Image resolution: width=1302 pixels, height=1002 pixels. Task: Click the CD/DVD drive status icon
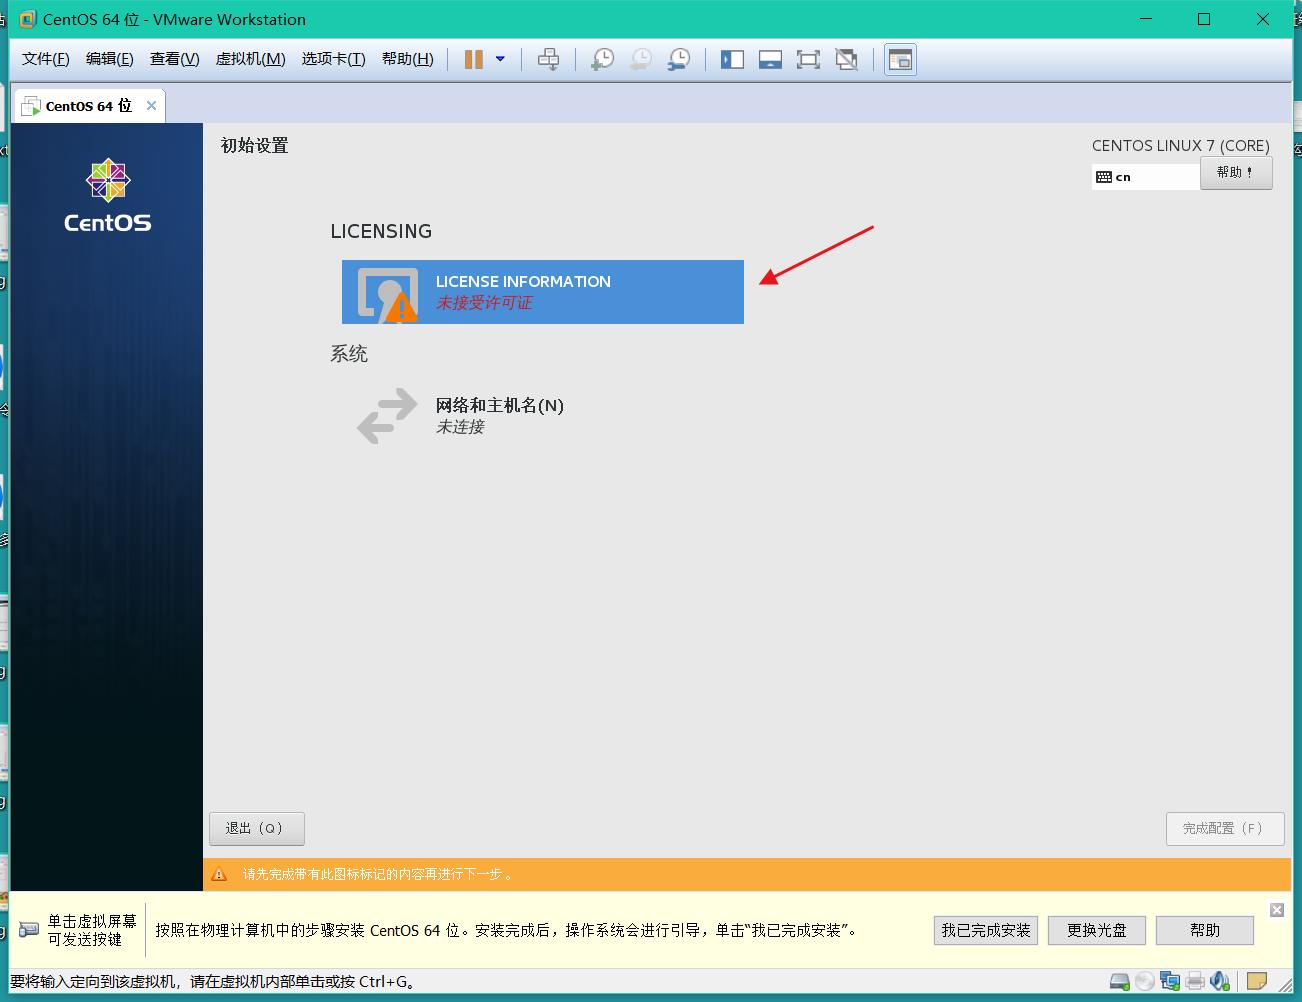pyautogui.click(x=1145, y=981)
